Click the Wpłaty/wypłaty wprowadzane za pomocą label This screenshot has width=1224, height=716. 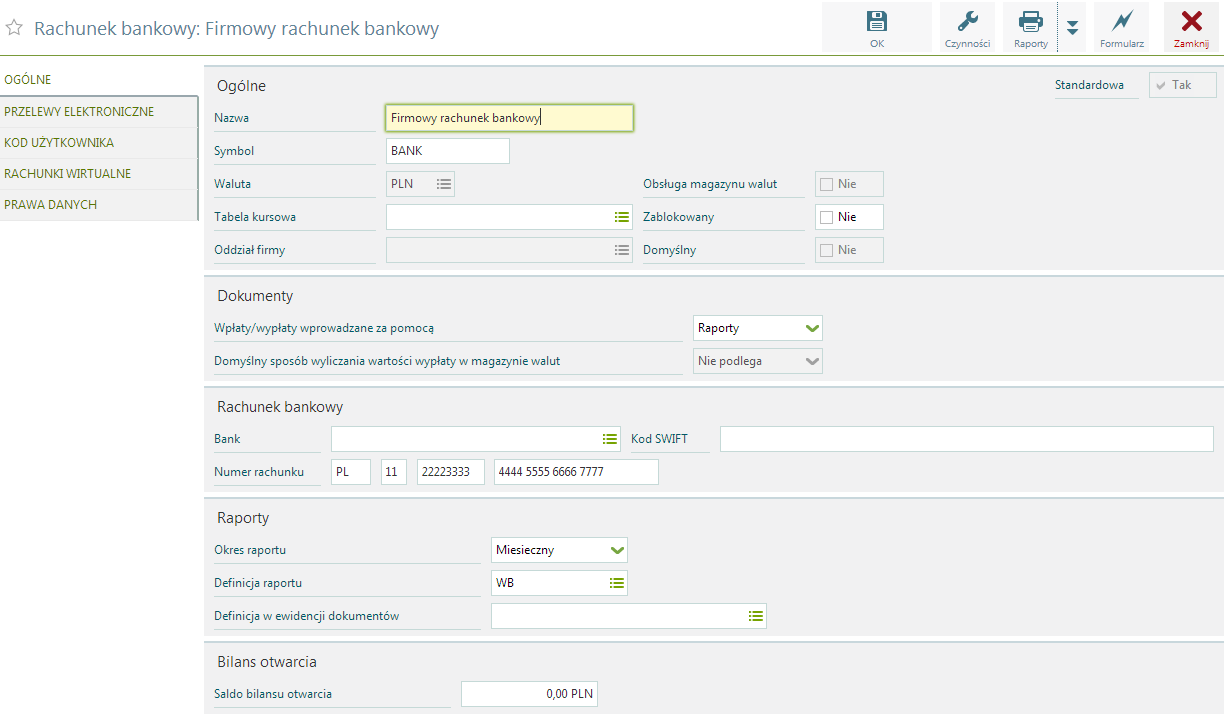click(324, 328)
